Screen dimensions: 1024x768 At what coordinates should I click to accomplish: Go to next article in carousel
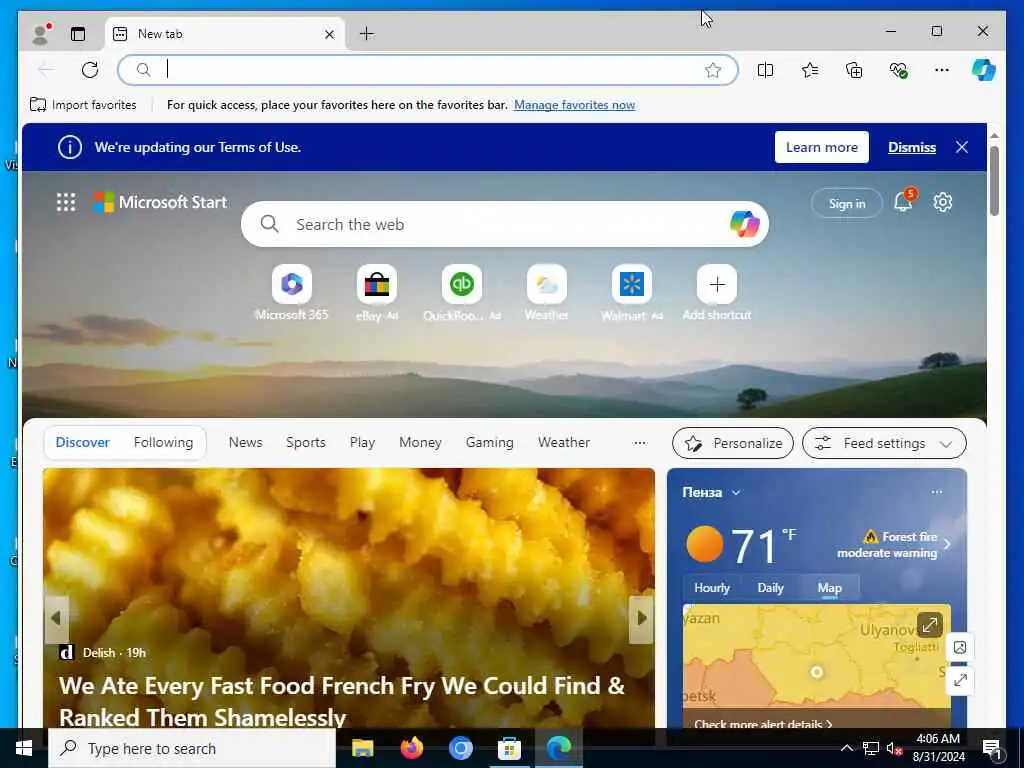[641, 618]
